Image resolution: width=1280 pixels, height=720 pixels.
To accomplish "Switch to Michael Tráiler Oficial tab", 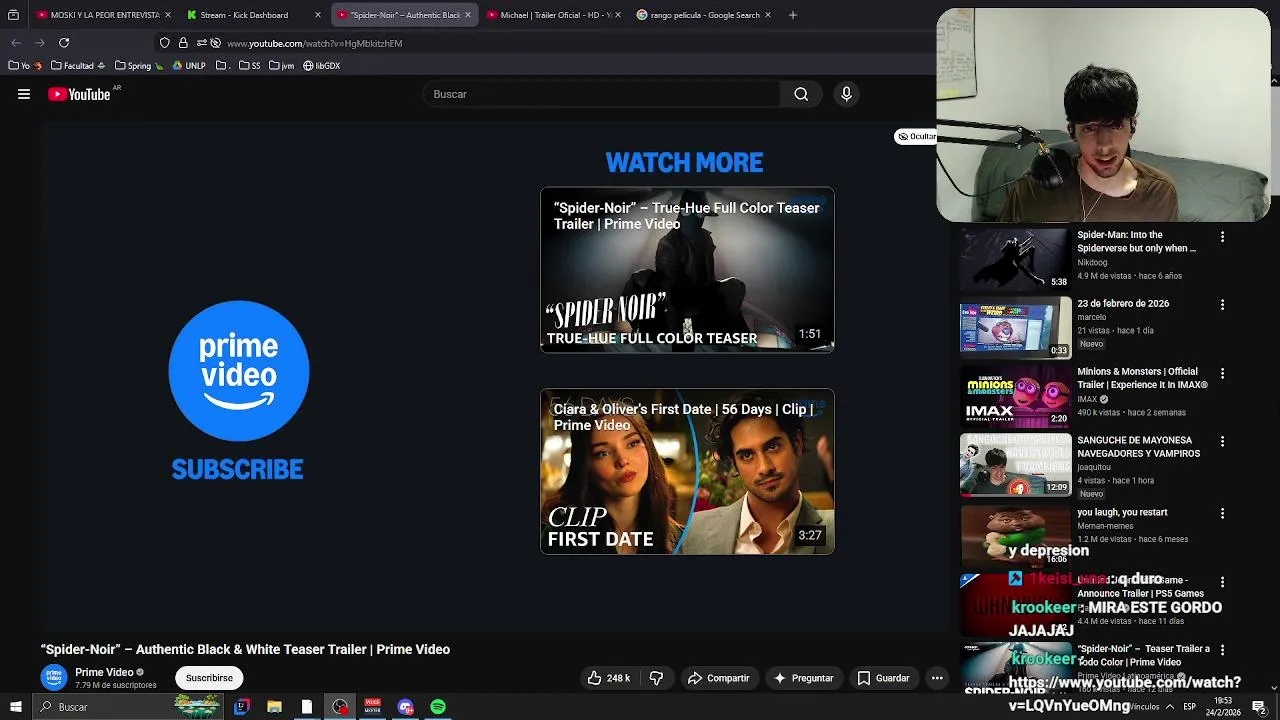I will 555,15.
